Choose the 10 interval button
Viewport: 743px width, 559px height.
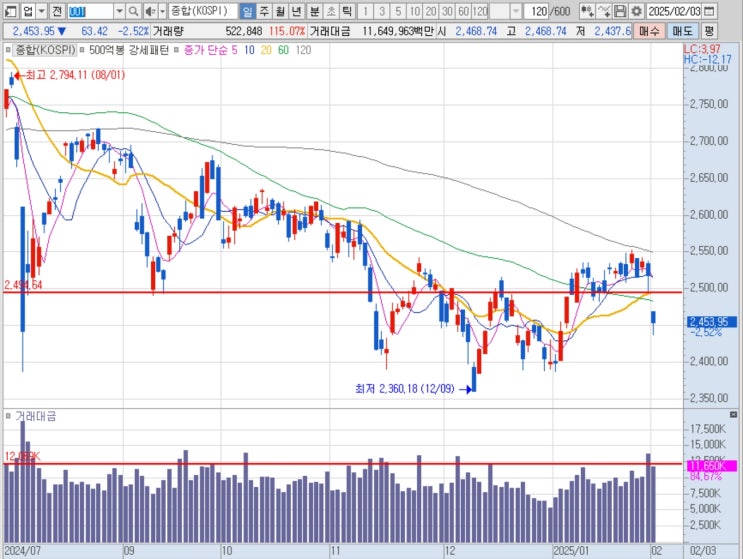click(x=415, y=10)
